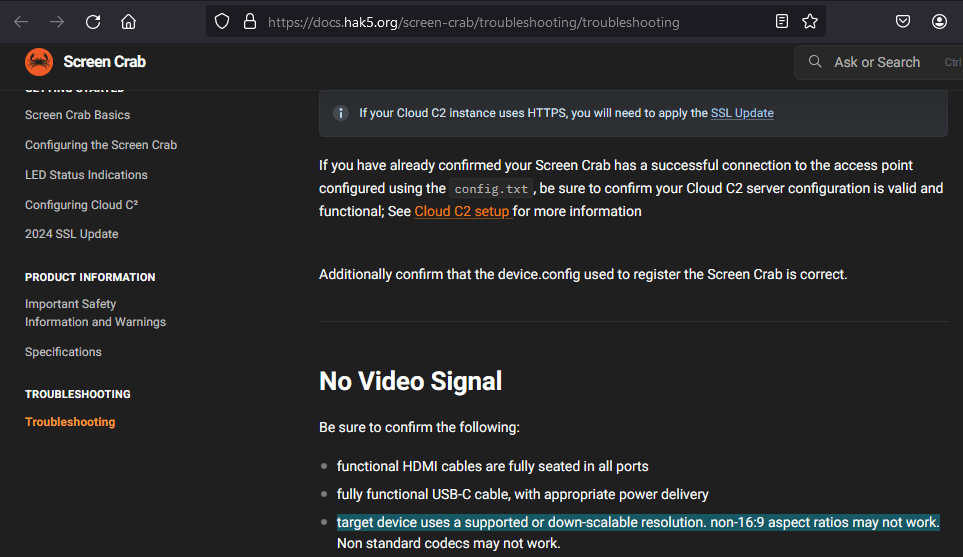
Task: Open the browser home page icon
Action: [128, 22]
